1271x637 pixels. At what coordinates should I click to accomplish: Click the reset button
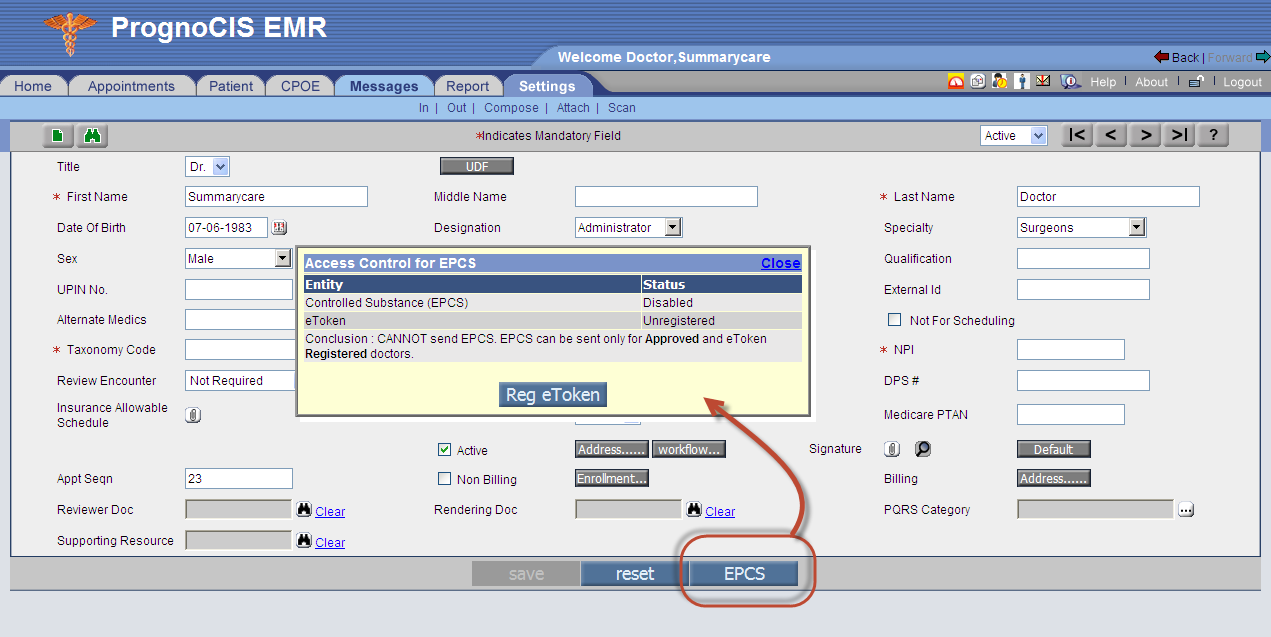pos(635,574)
